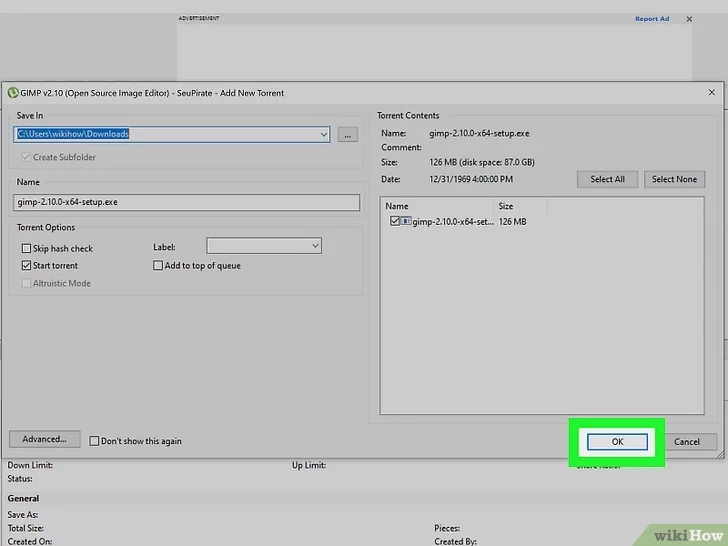Click the 'Status:' label in main window

pyautogui.click(x=20, y=478)
